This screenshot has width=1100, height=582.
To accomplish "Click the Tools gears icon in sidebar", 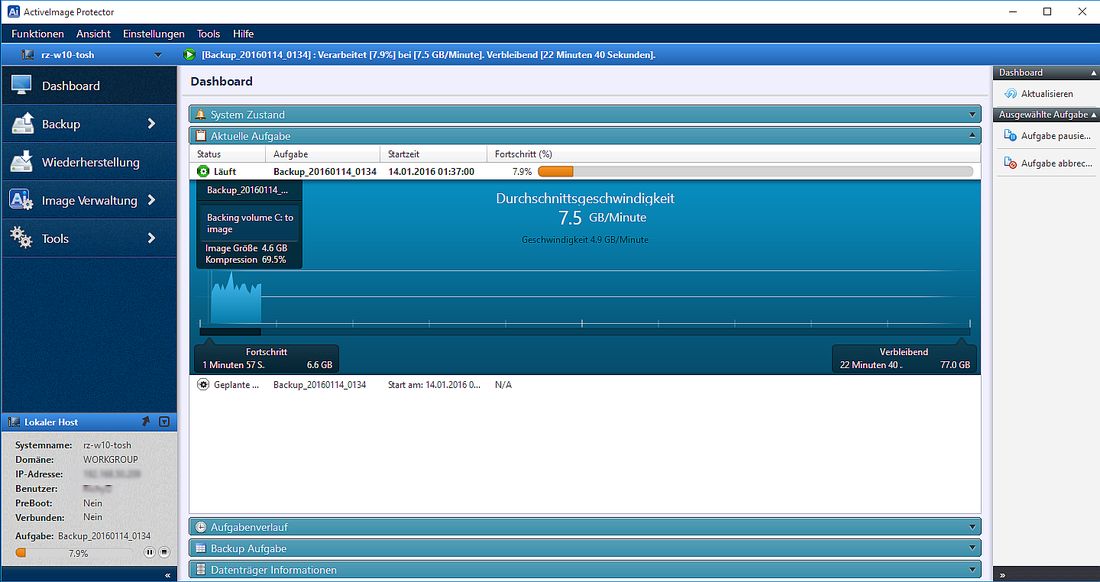I will [x=21, y=238].
